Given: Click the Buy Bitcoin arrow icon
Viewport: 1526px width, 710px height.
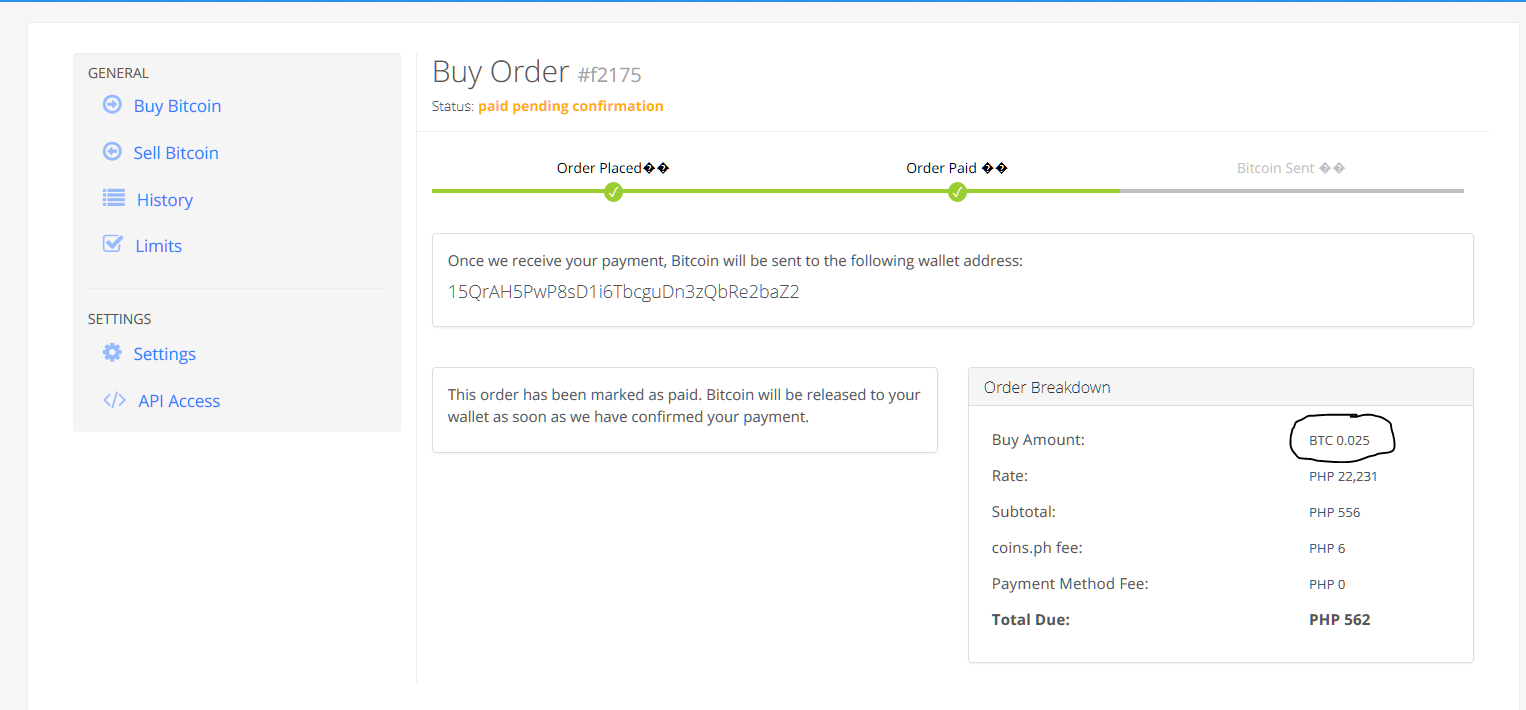Looking at the screenshot, I should click(x=113, y=105).
